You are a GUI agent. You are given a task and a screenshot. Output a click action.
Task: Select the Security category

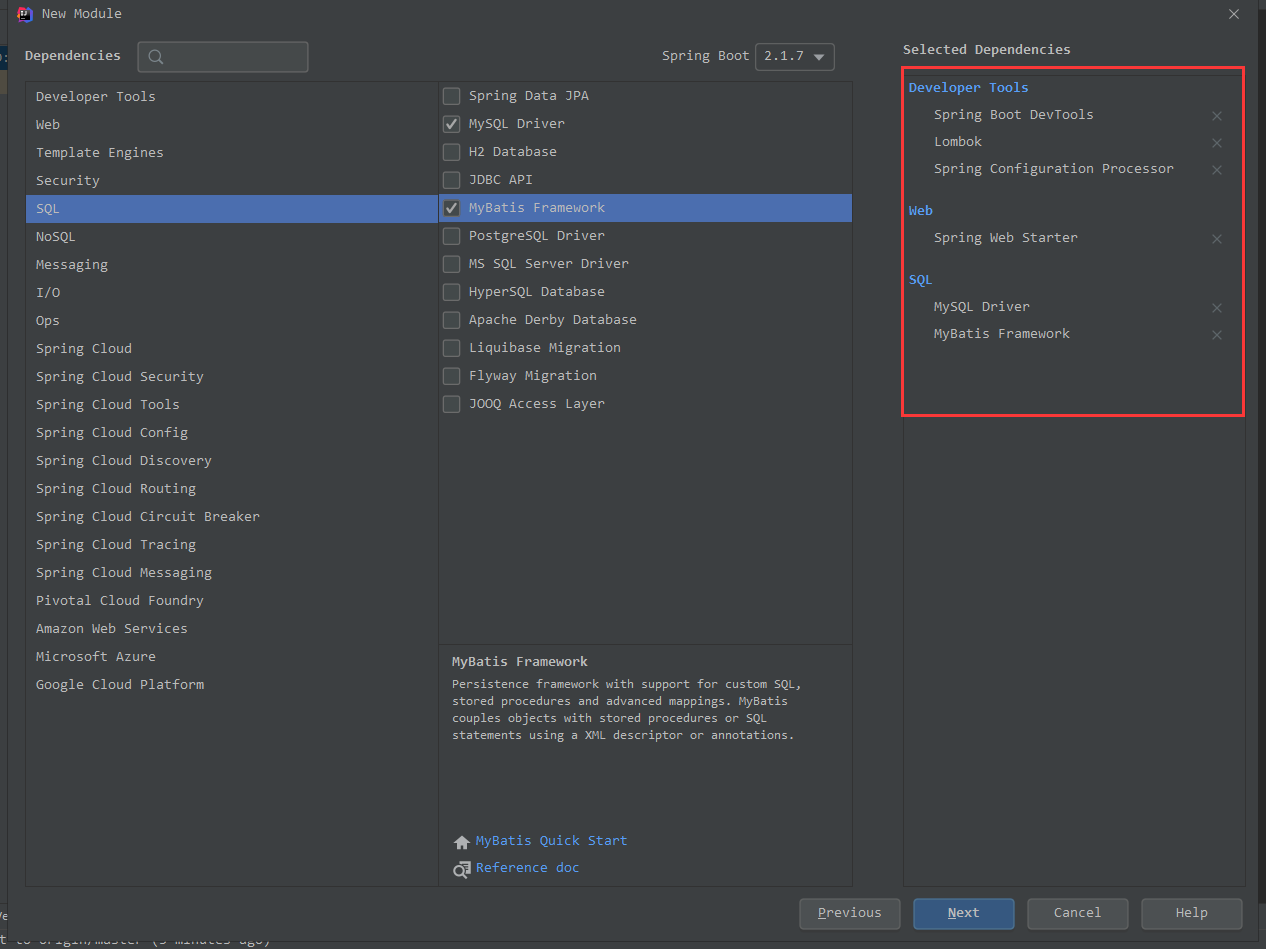pyautogui.click(x=232, y=181)
